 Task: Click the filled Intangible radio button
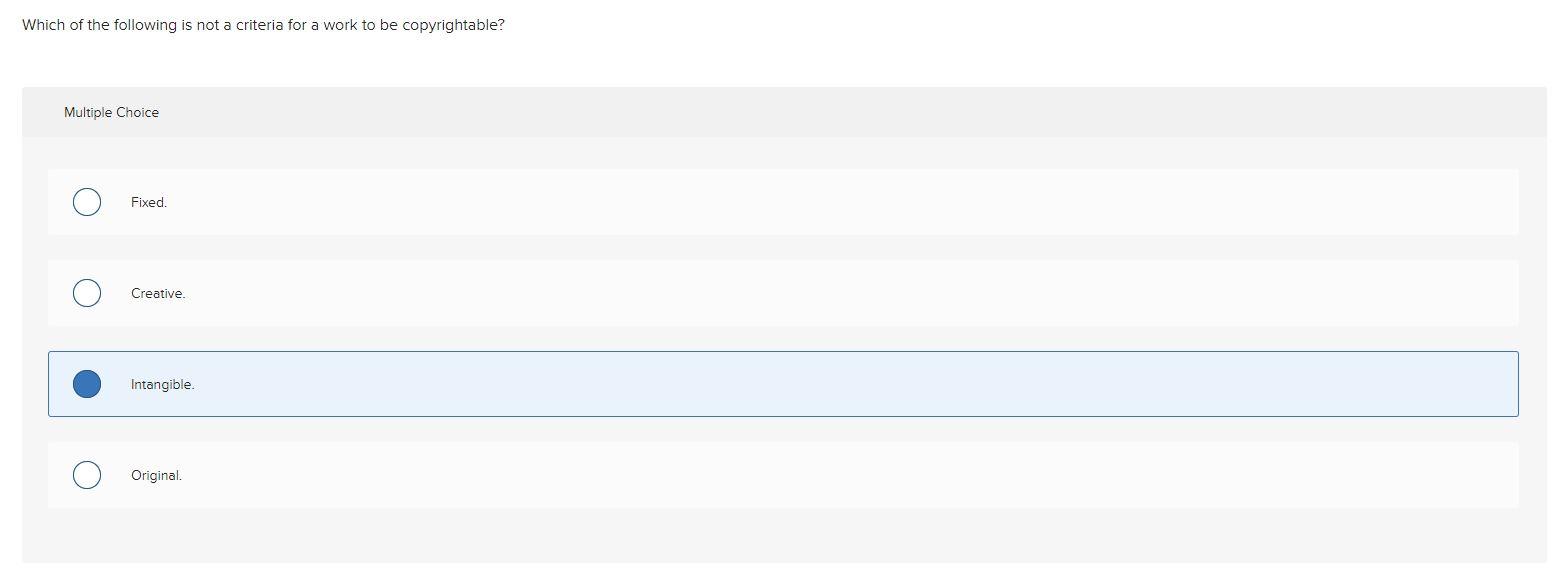[86, 383]
